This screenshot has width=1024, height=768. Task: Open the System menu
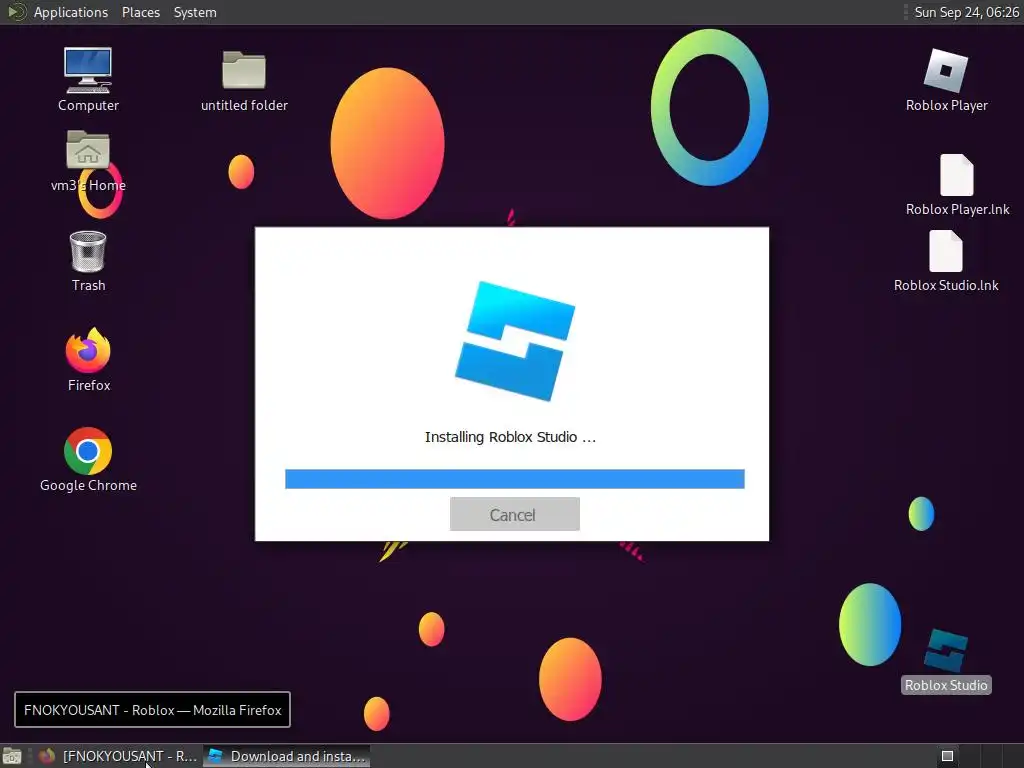pyautogui.click(x=195, y=12)
